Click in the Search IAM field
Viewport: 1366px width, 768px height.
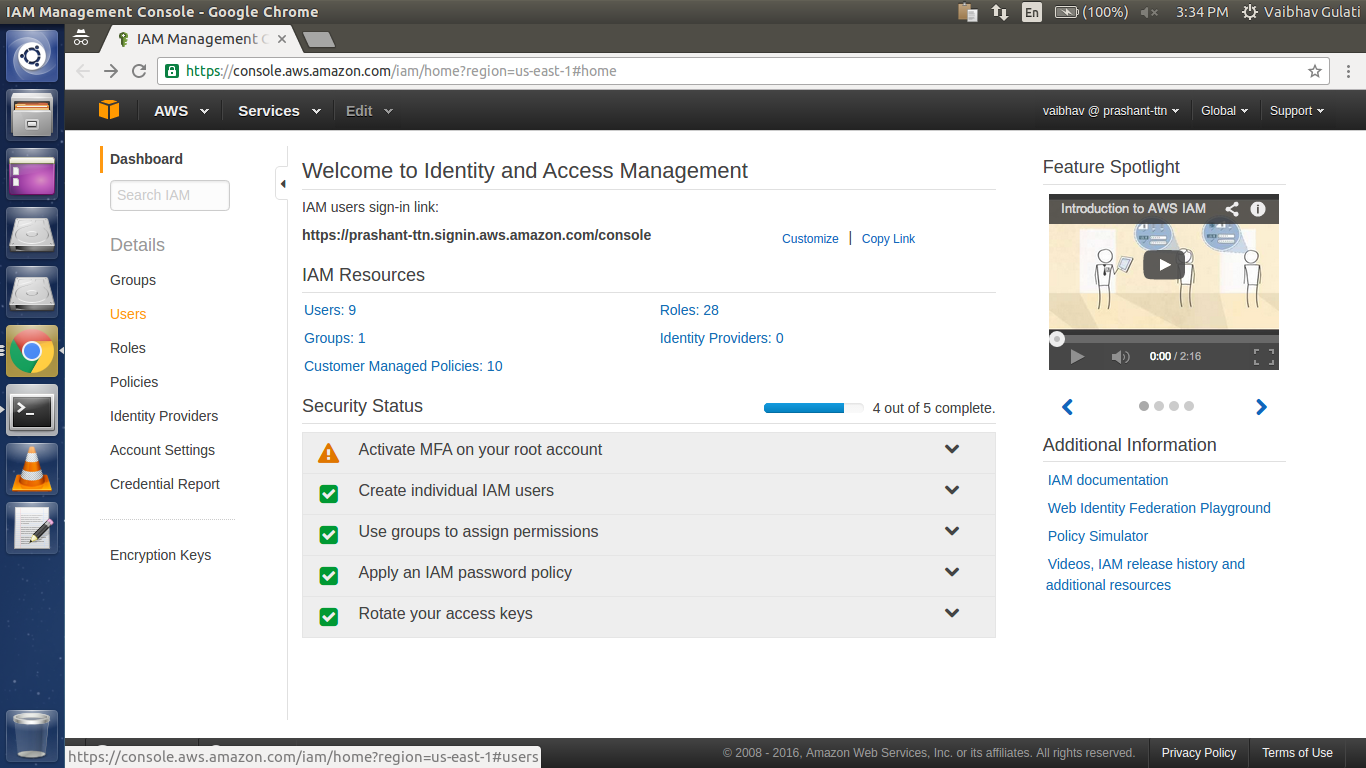click(170, 195)
